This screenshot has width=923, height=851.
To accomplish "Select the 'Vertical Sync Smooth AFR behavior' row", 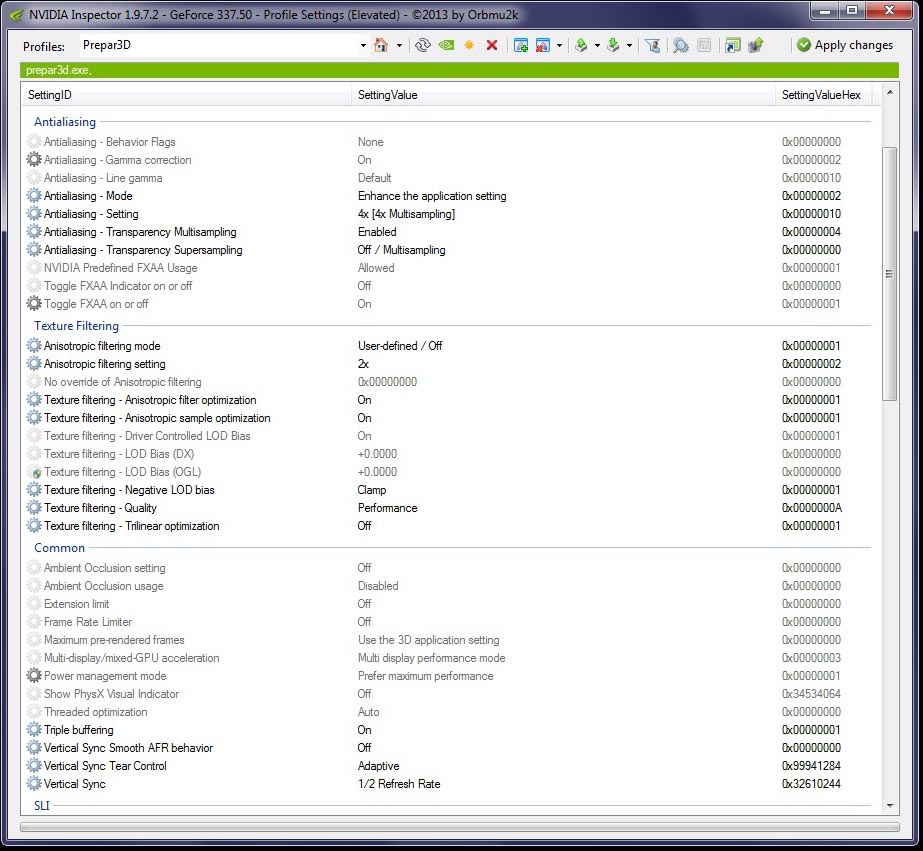I will [x=451, y=747].
